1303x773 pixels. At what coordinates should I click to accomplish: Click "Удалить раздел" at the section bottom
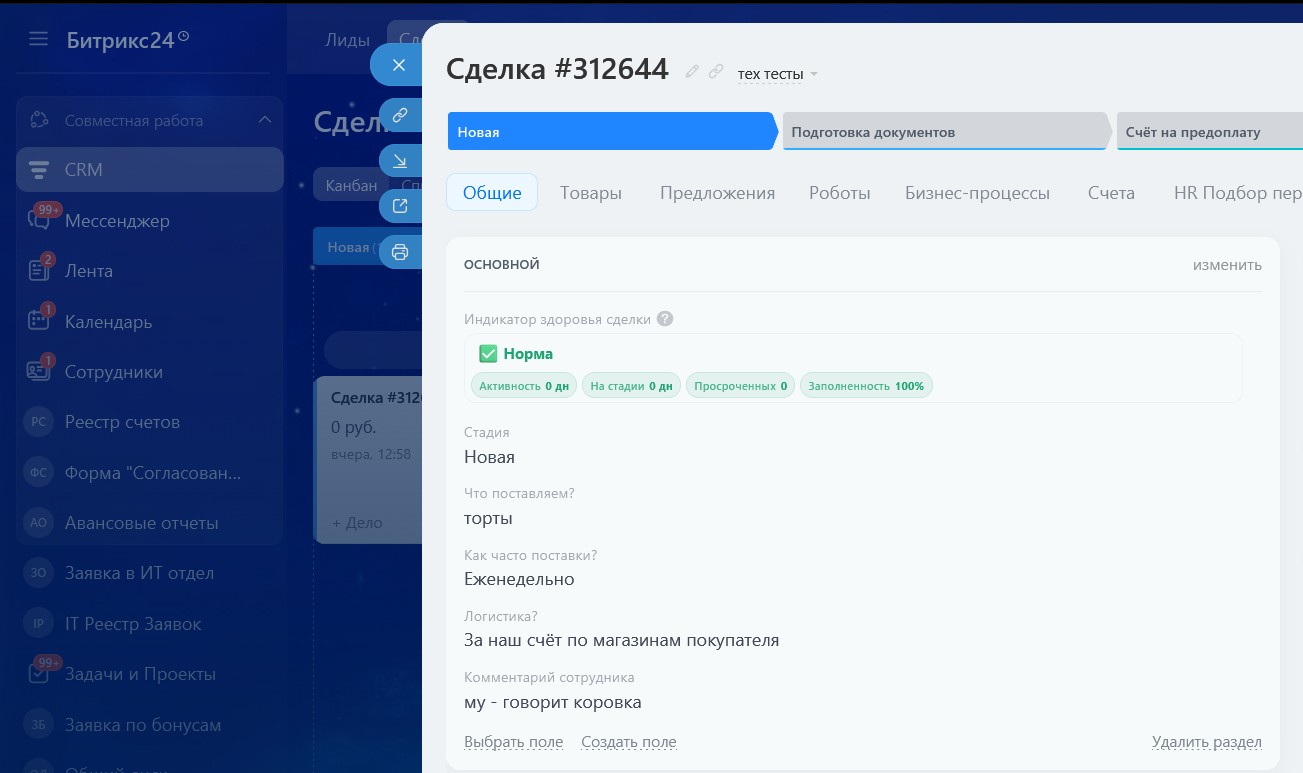point(1206,742)
